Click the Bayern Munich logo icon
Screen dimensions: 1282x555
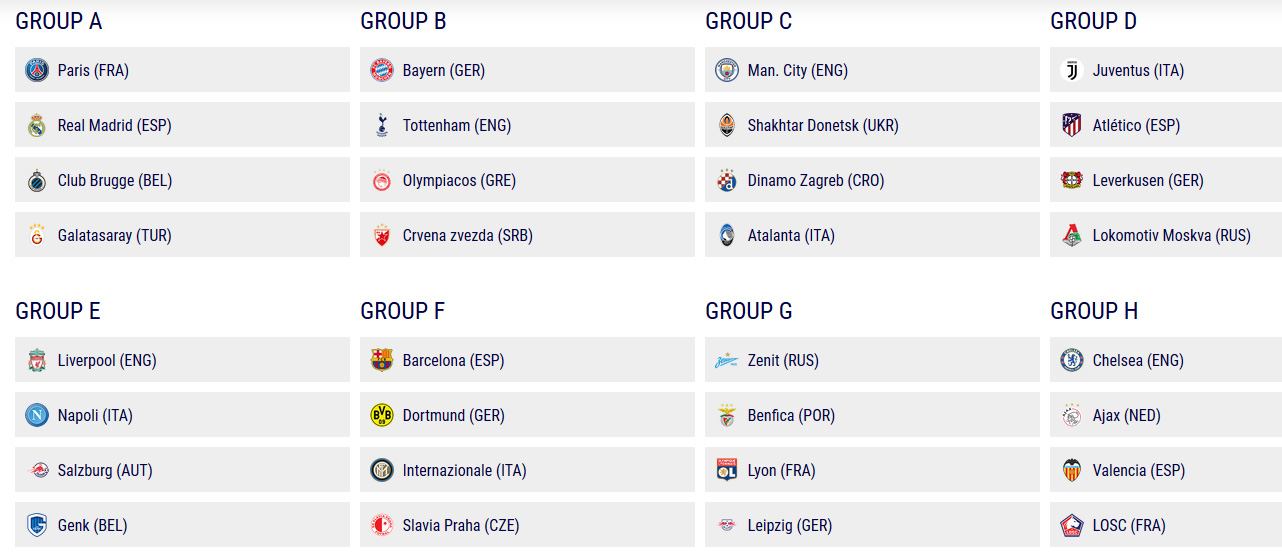click(382, 70)
